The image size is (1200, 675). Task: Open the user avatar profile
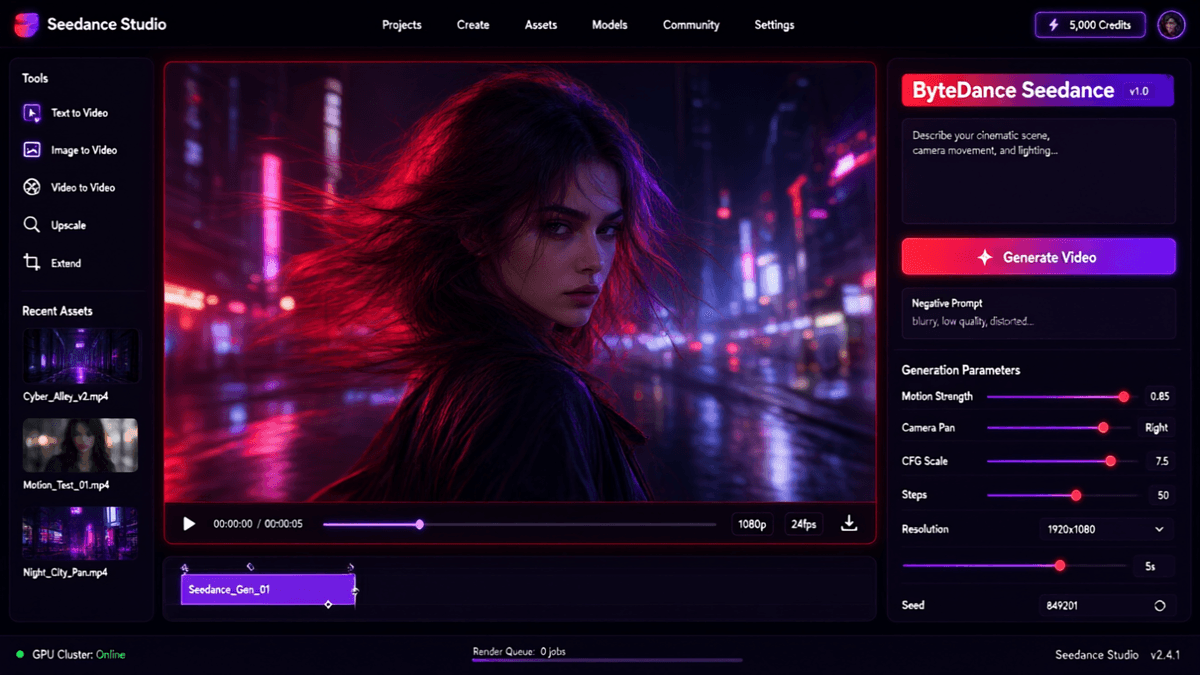click(1171, 25)
